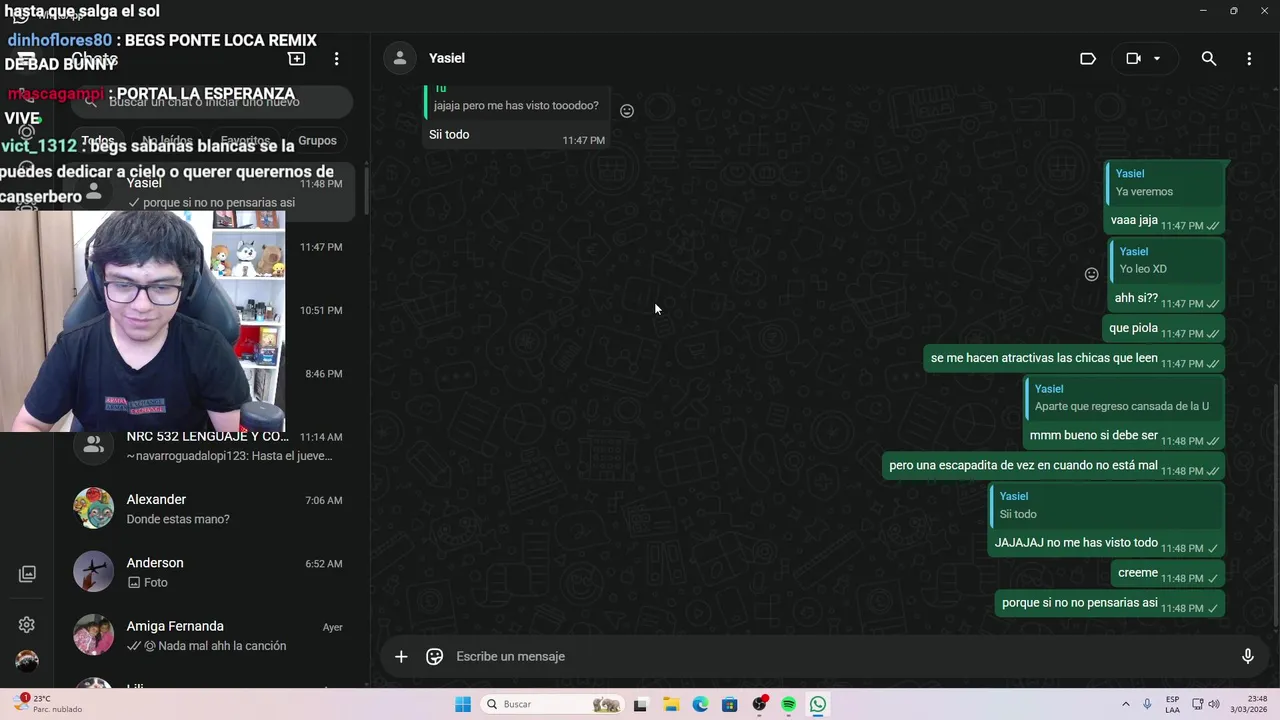
Task: Open Microsoft Edge from the taskbar
Action: (x=700, y=705)
